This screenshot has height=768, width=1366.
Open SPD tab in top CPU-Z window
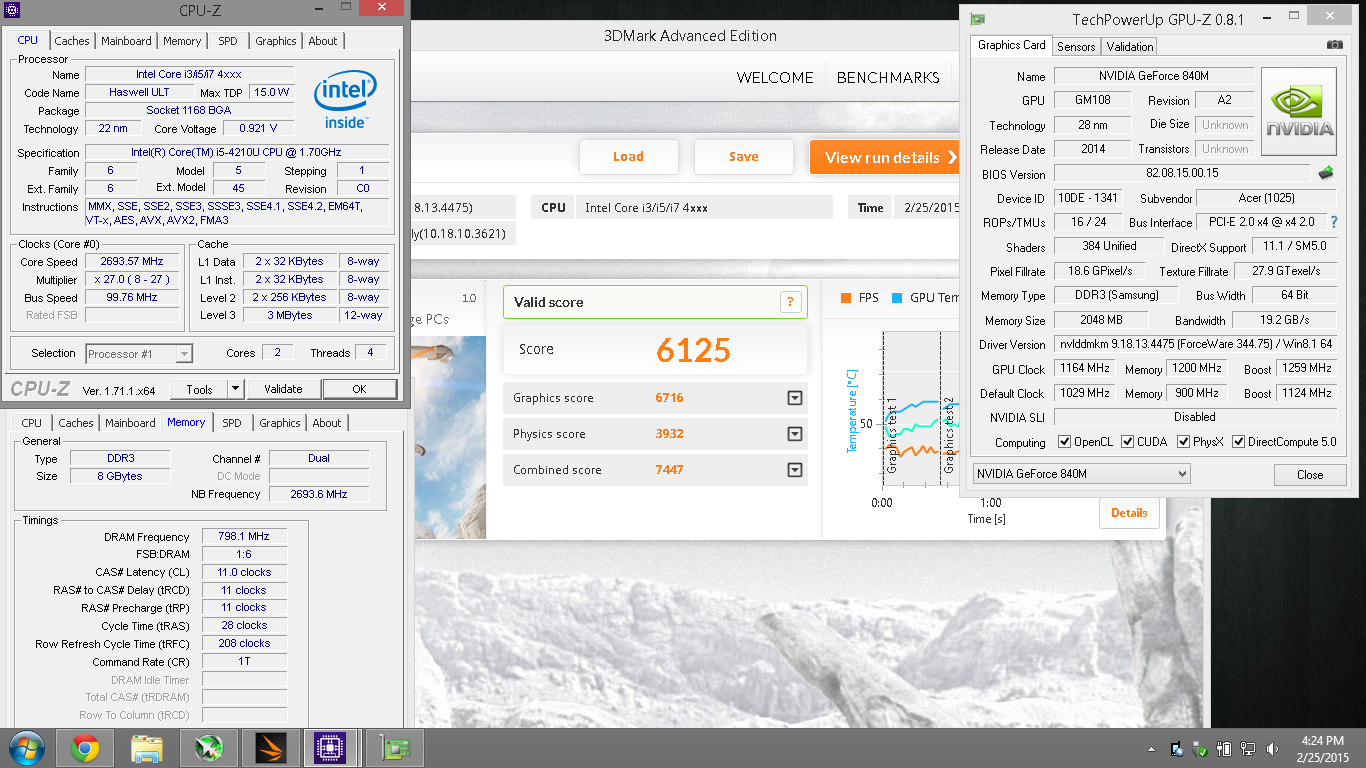click(228, 41)
